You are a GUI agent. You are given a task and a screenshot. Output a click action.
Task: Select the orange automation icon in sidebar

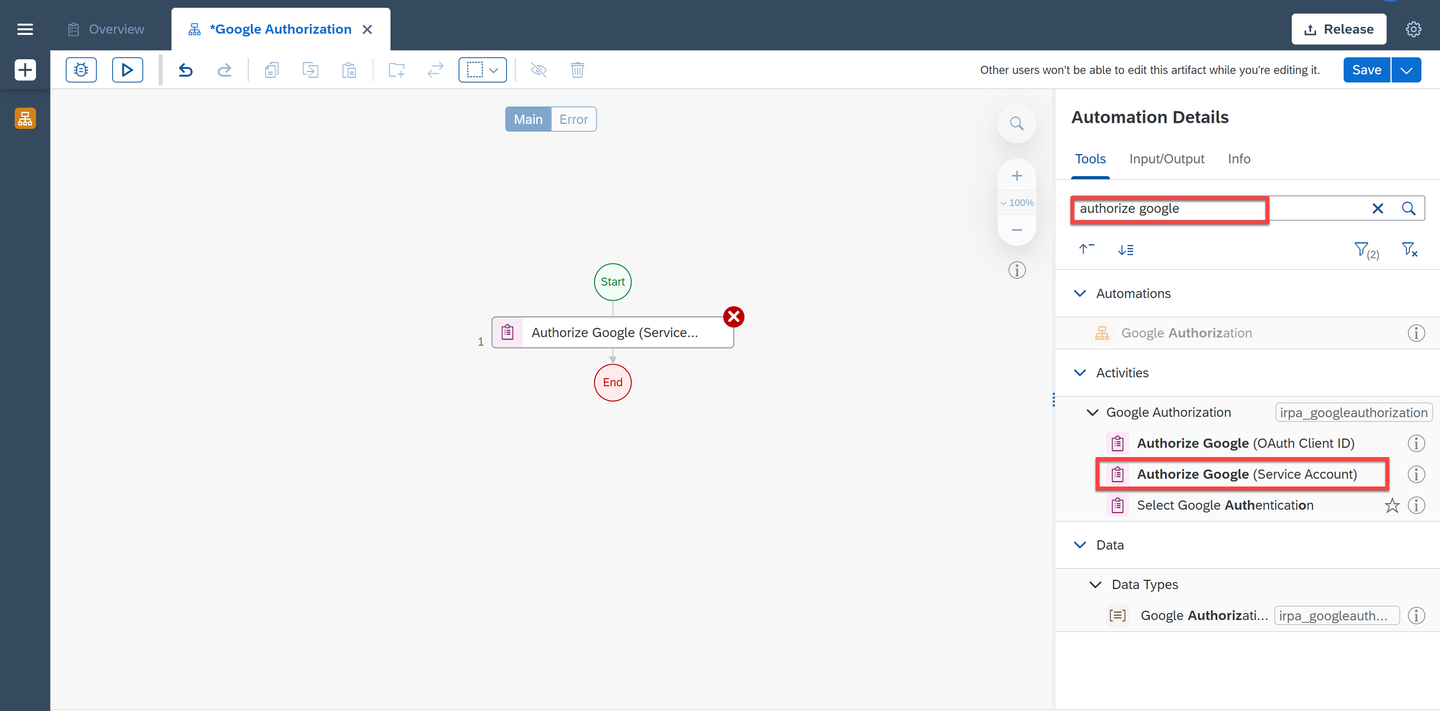25,119
